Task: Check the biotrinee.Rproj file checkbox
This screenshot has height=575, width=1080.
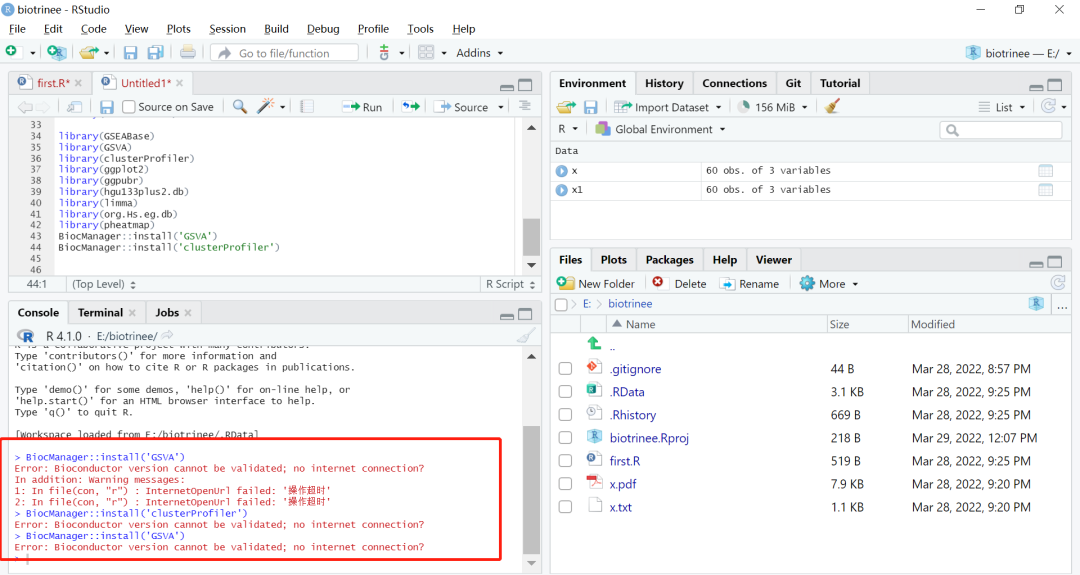Action: coord(565,438)
